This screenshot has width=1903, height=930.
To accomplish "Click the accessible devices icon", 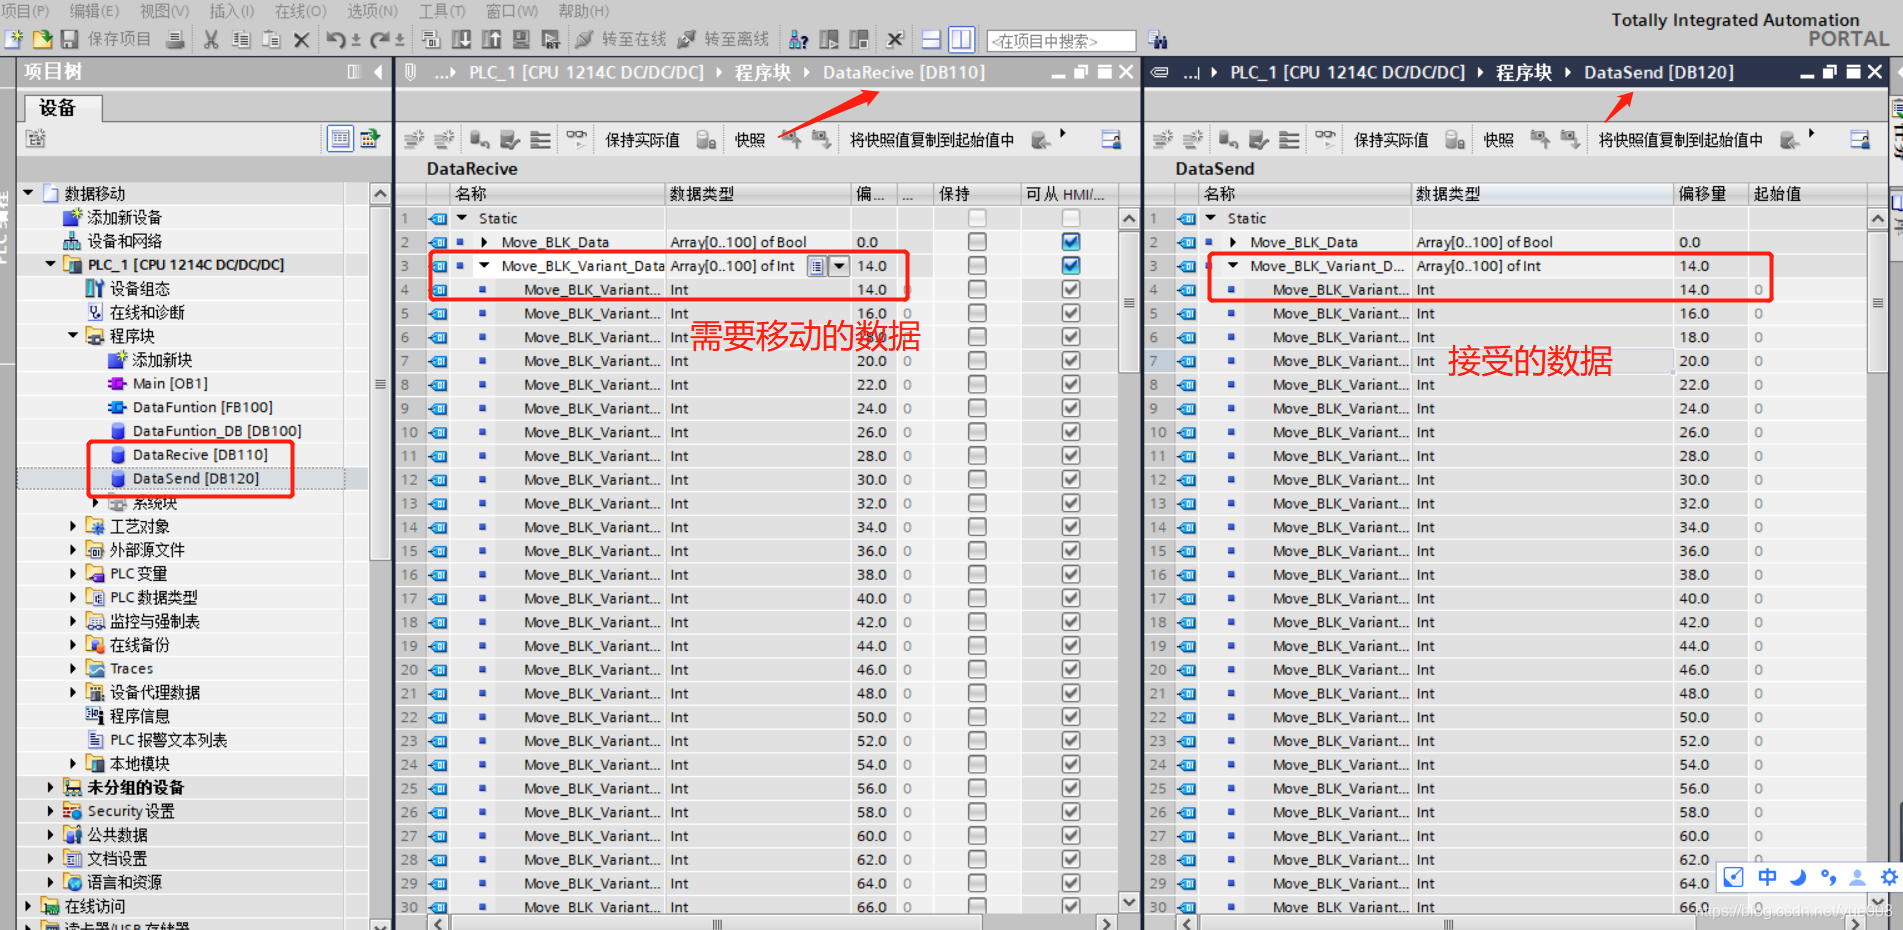I will coord(799,39).
